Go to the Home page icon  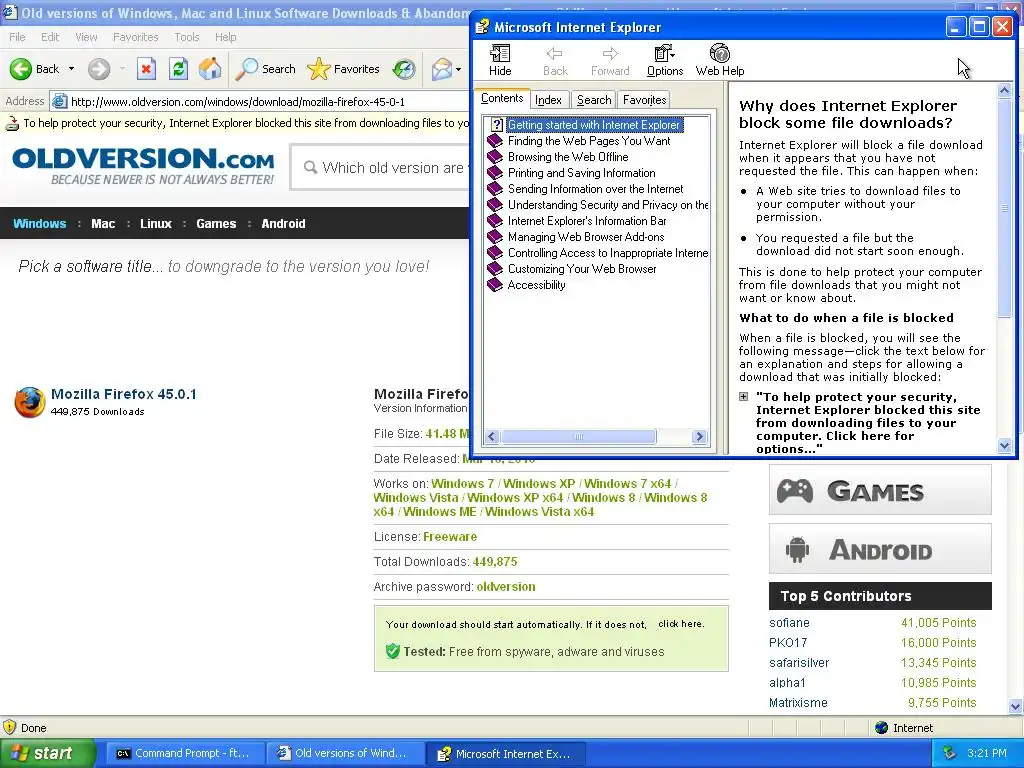210,69
